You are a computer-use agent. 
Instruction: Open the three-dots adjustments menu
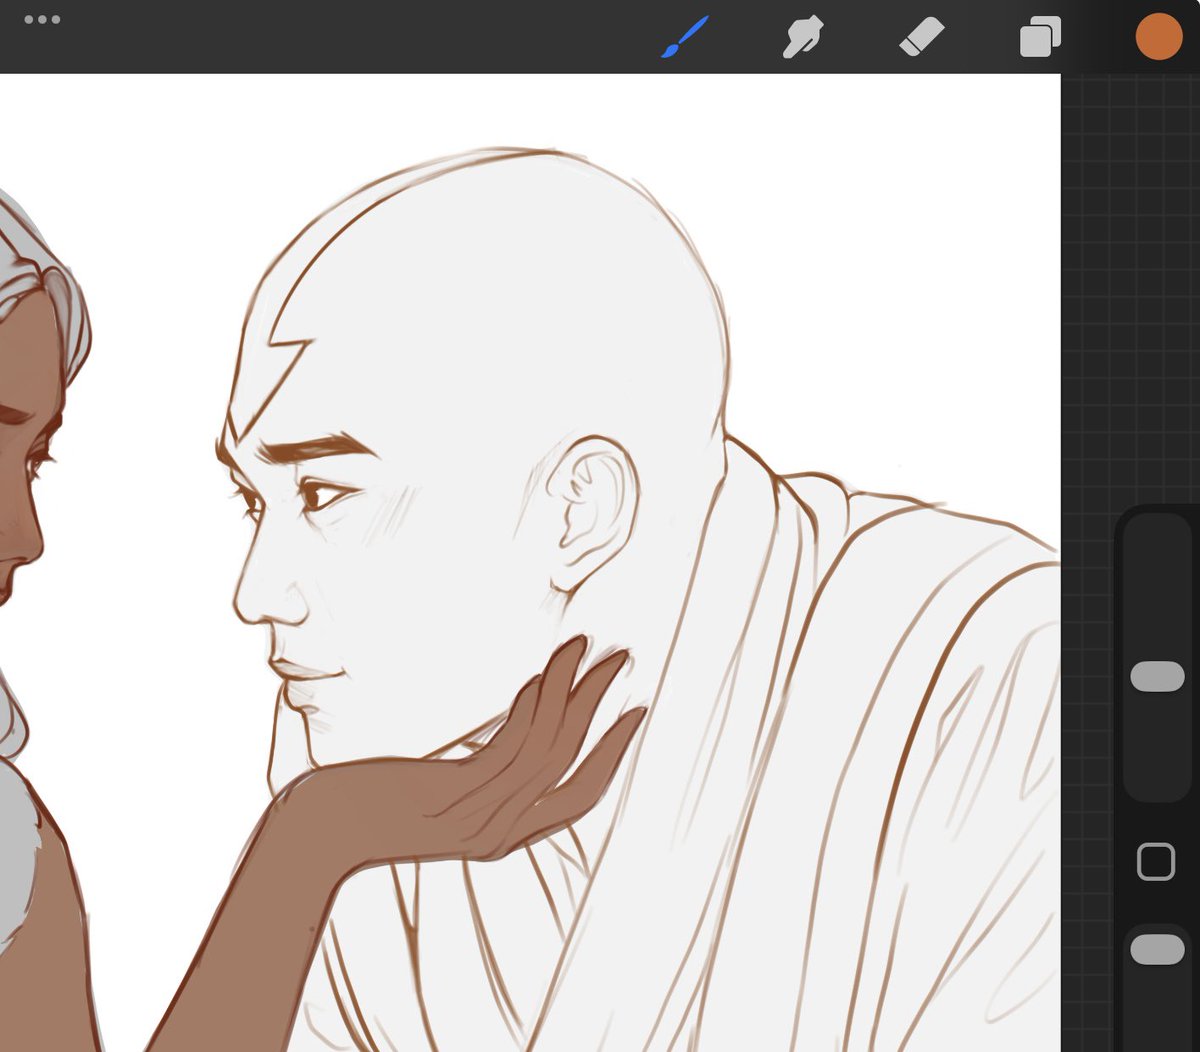click(42, 20)
